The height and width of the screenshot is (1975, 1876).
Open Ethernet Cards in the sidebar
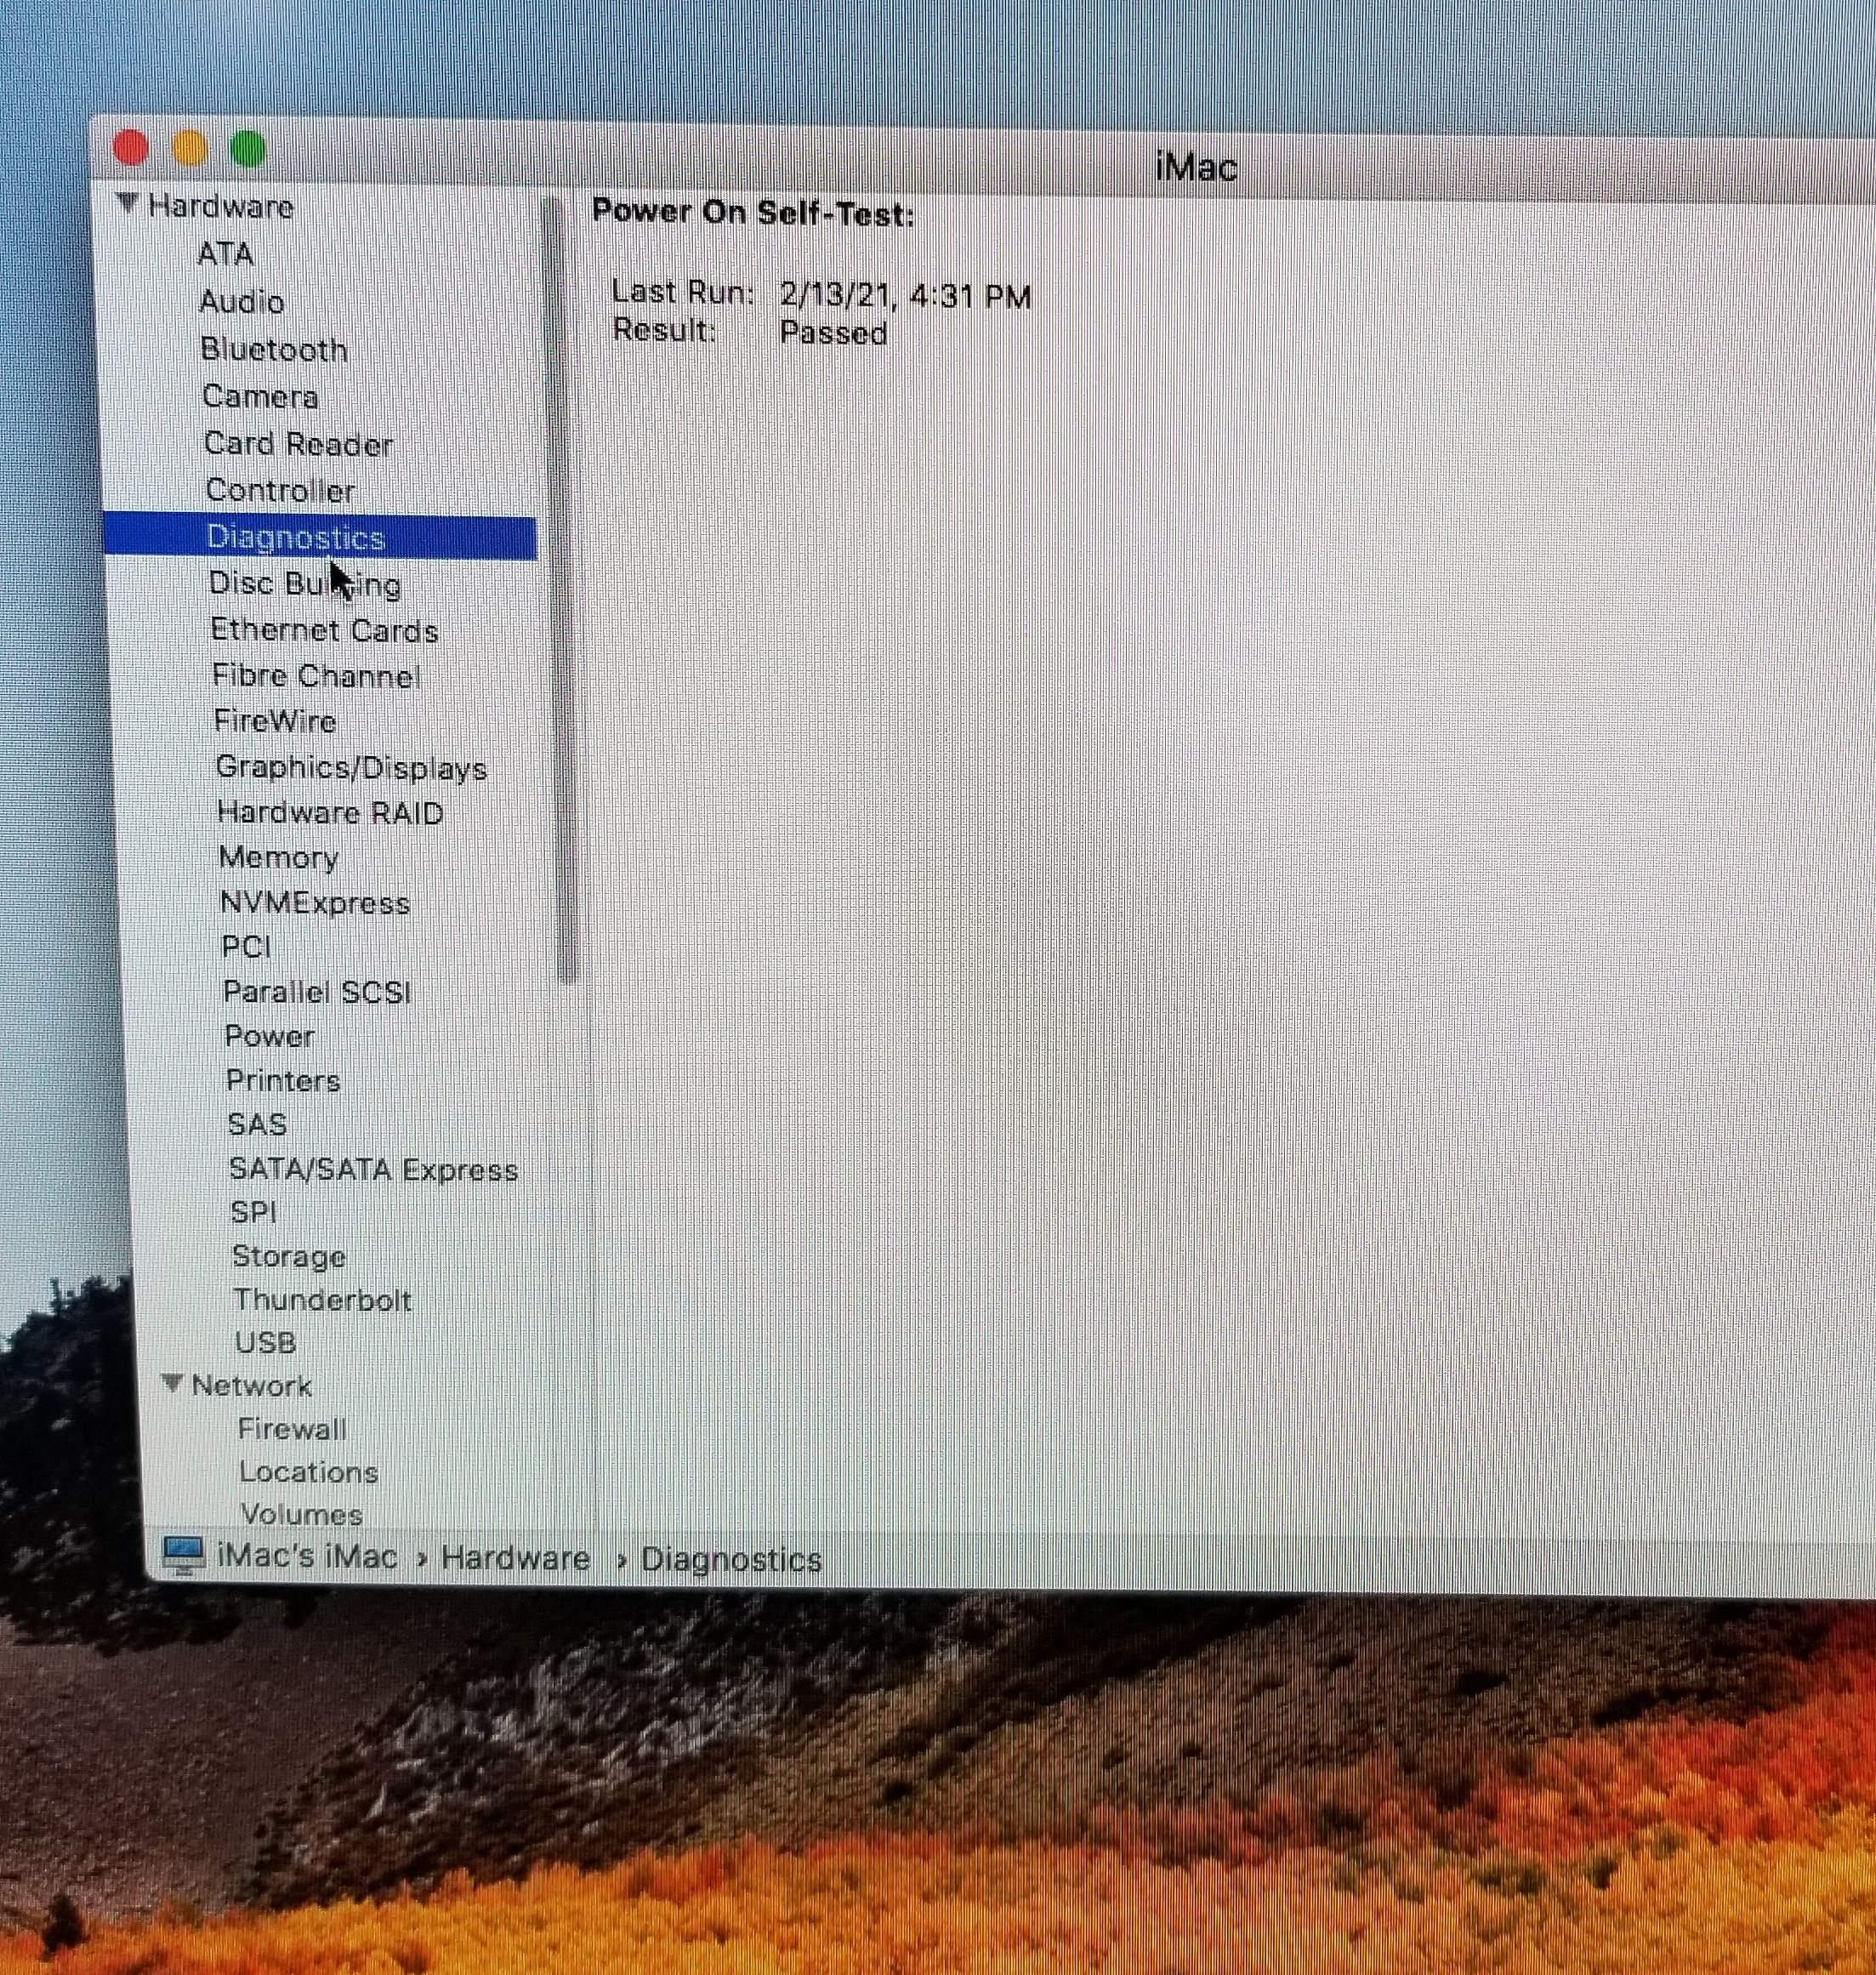(324, 631)
